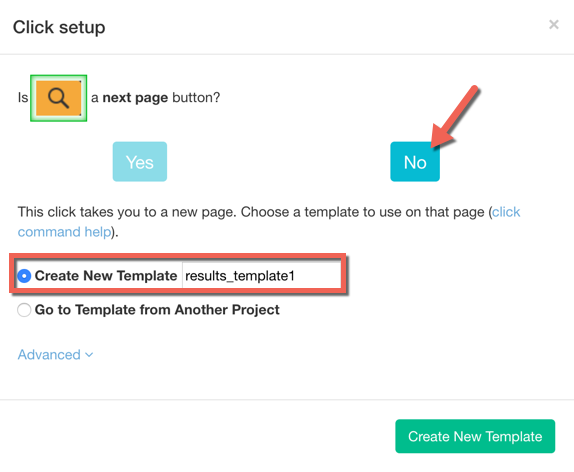This screenshot has height=472, width=574.
Task: Close the Click setup dialog
Action: click(554, 25)
